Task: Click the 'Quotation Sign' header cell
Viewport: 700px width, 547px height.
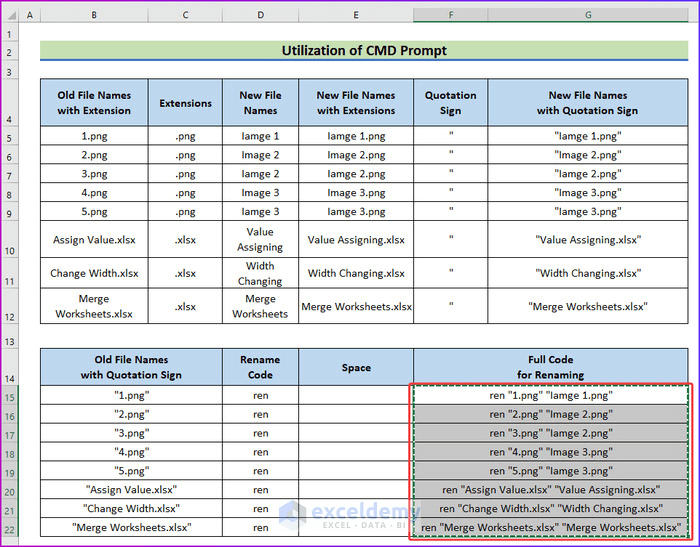Action: (x=450, y=103)
